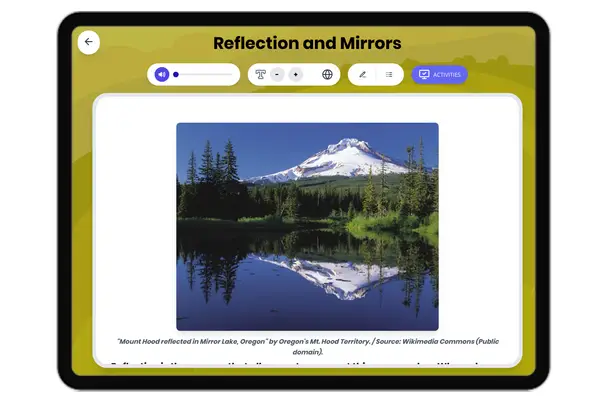600x400 pixels.
Task: Click the audio progress slider track
Action: click(203, 75)
